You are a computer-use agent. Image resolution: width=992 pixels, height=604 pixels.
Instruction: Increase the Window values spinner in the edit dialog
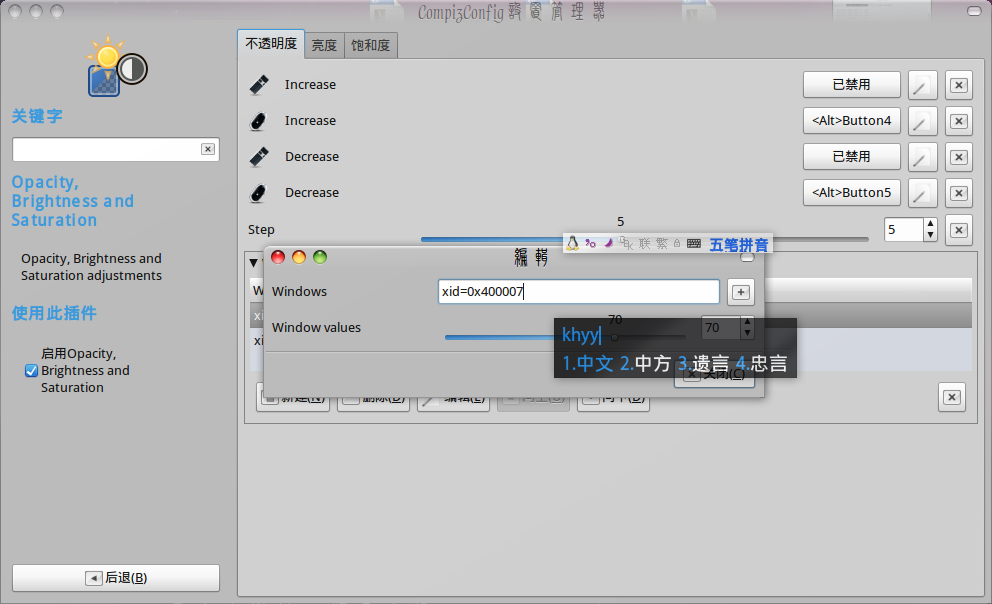click(x=747, y=322)
